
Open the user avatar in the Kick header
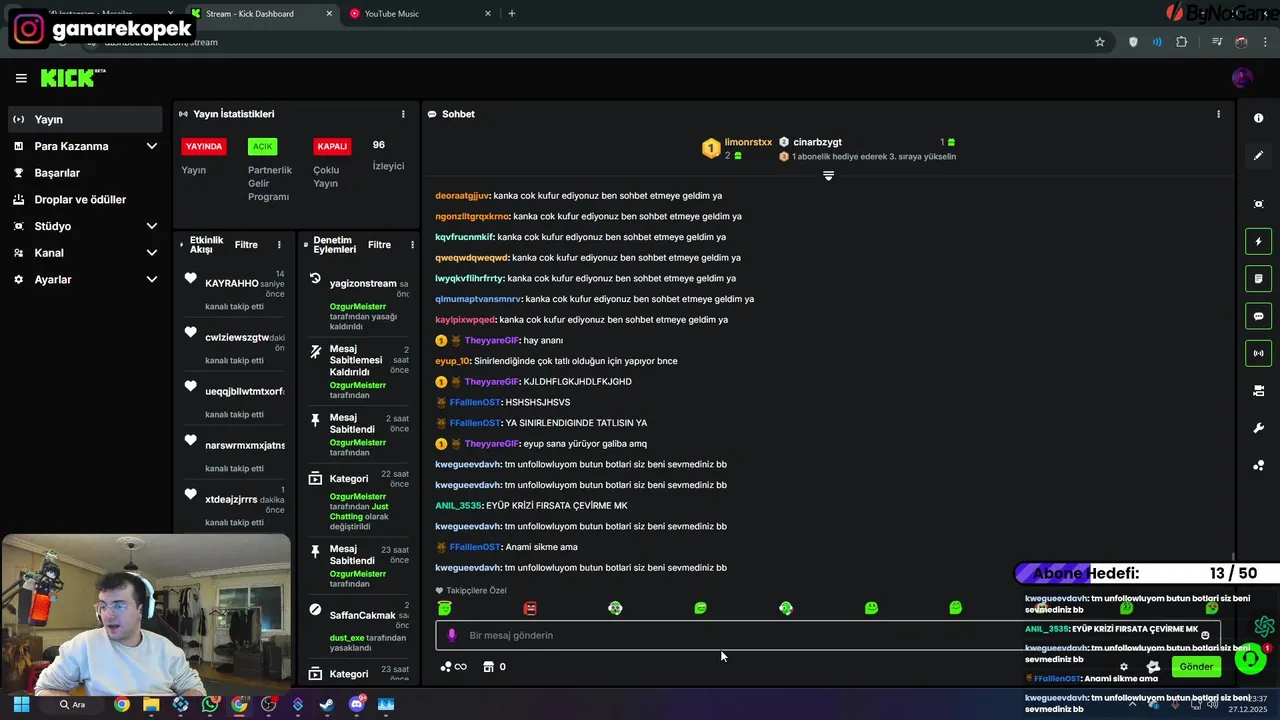tap(1242, 78)
